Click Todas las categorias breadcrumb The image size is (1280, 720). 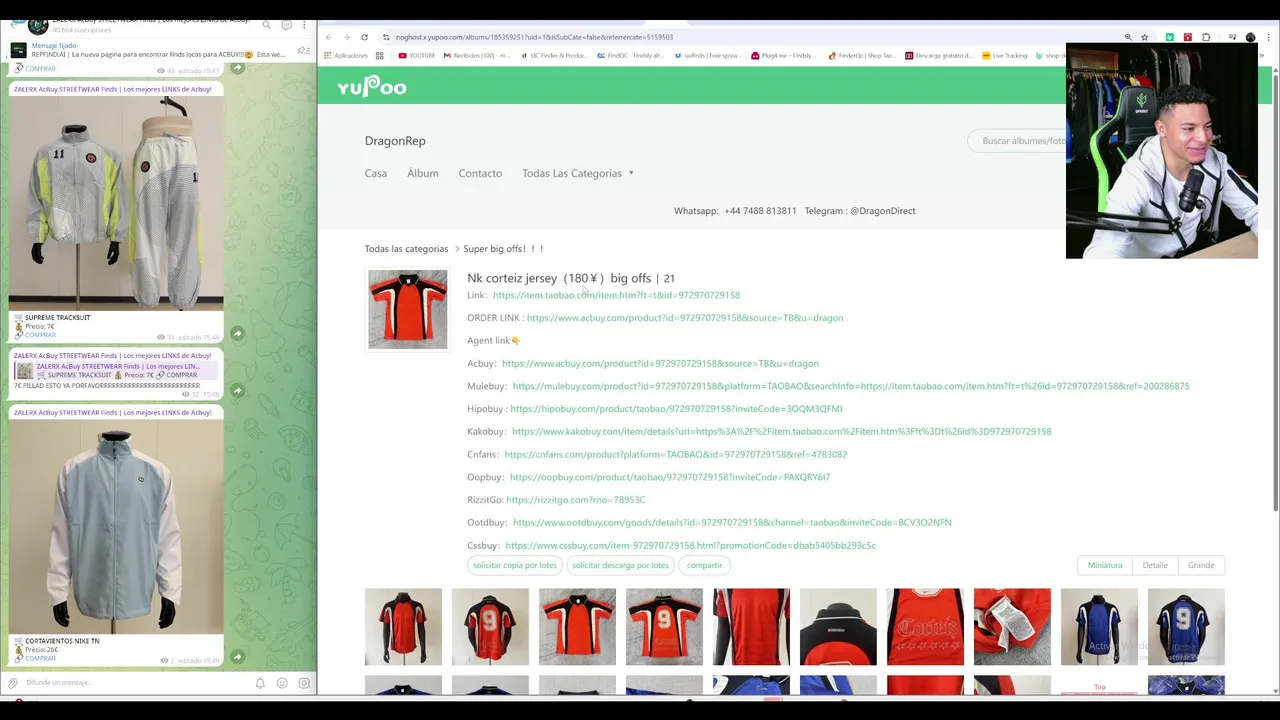(x=406, y=249)
